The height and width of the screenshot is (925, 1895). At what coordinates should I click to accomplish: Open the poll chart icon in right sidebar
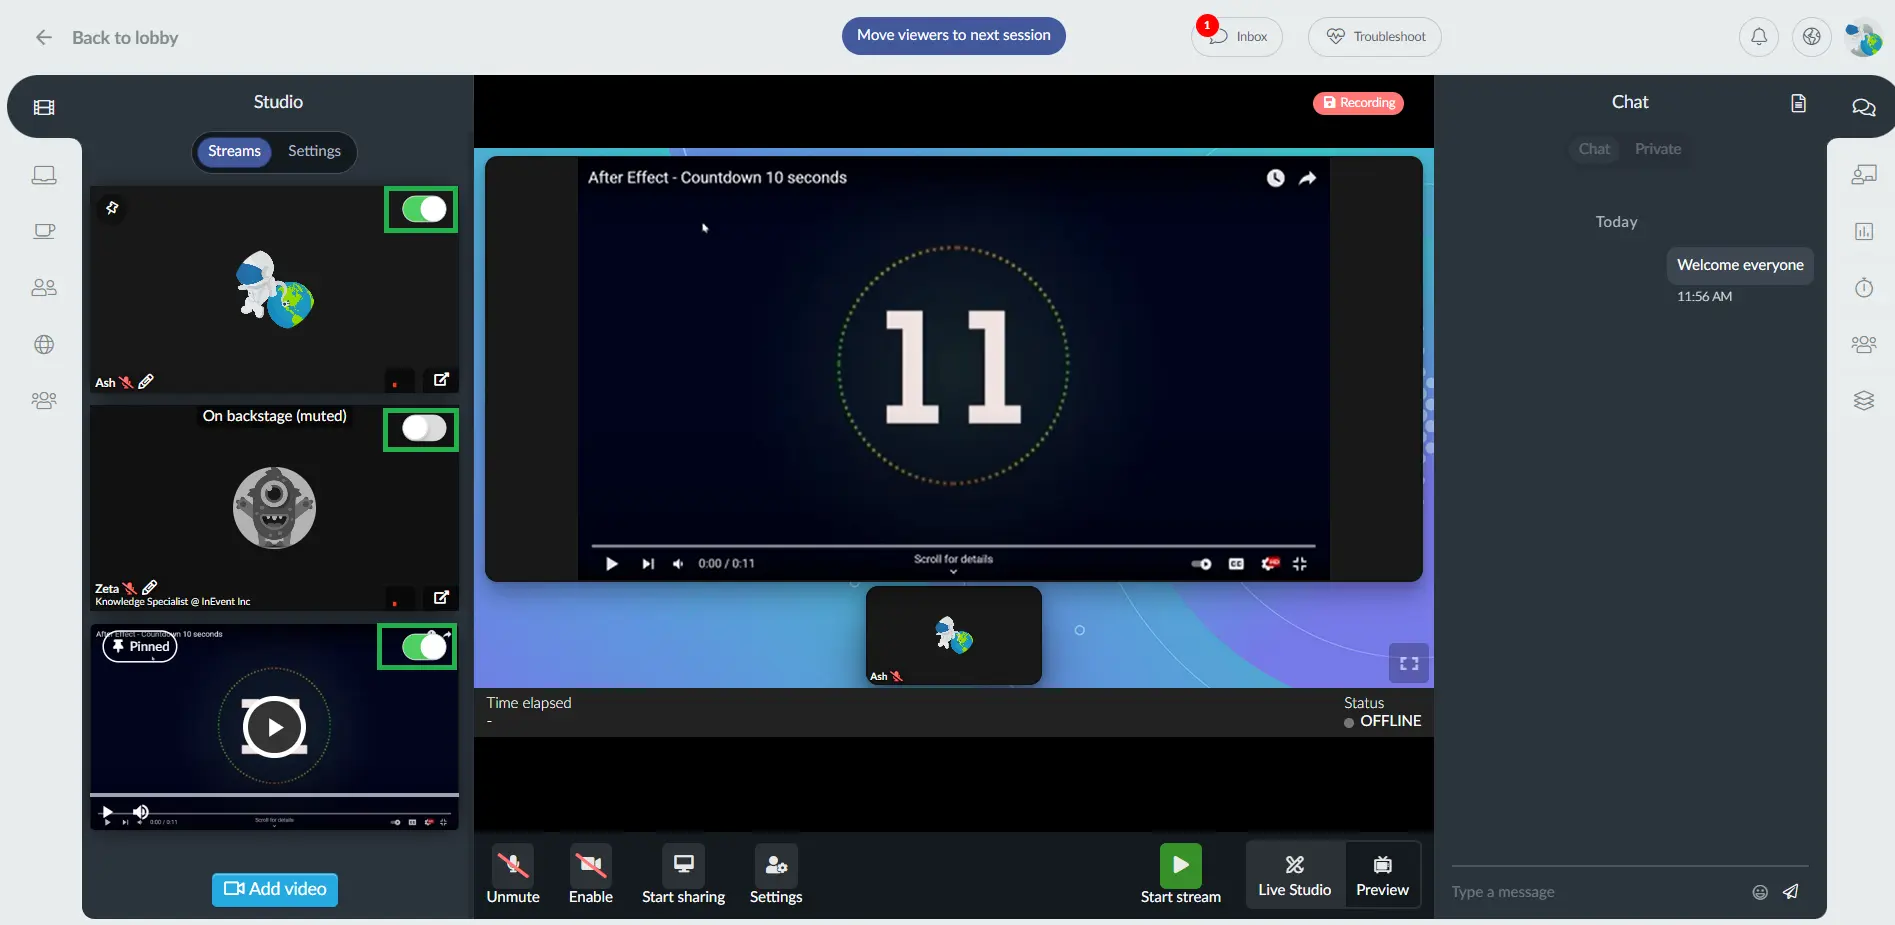[1864, 231]
